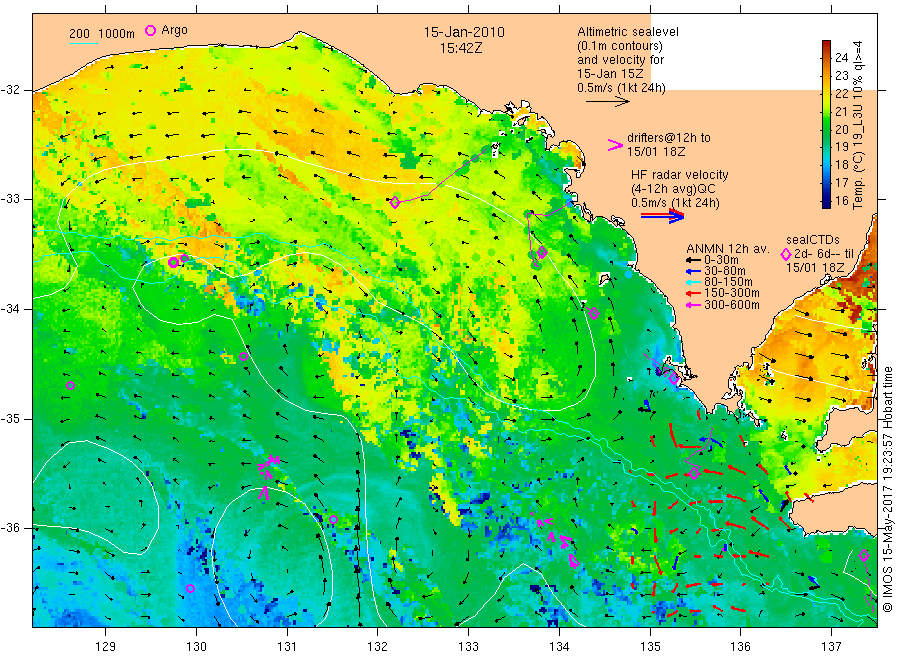900x660 pixels.
Task: Click the IMOS copyright timestamp text
Action: (887, 488)
